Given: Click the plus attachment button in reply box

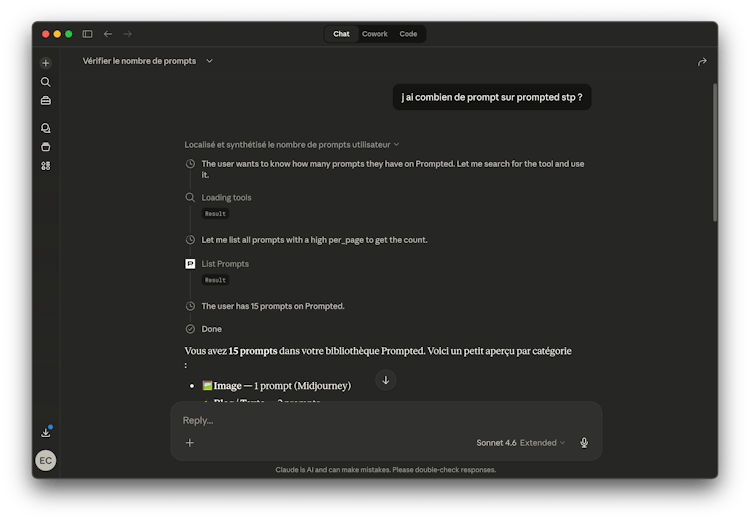Looking at the screenshot, I should (x=190, y=443).
